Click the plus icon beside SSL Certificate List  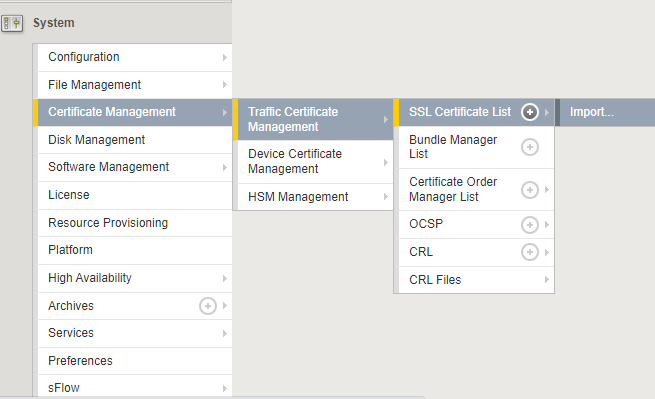[530, 112]
